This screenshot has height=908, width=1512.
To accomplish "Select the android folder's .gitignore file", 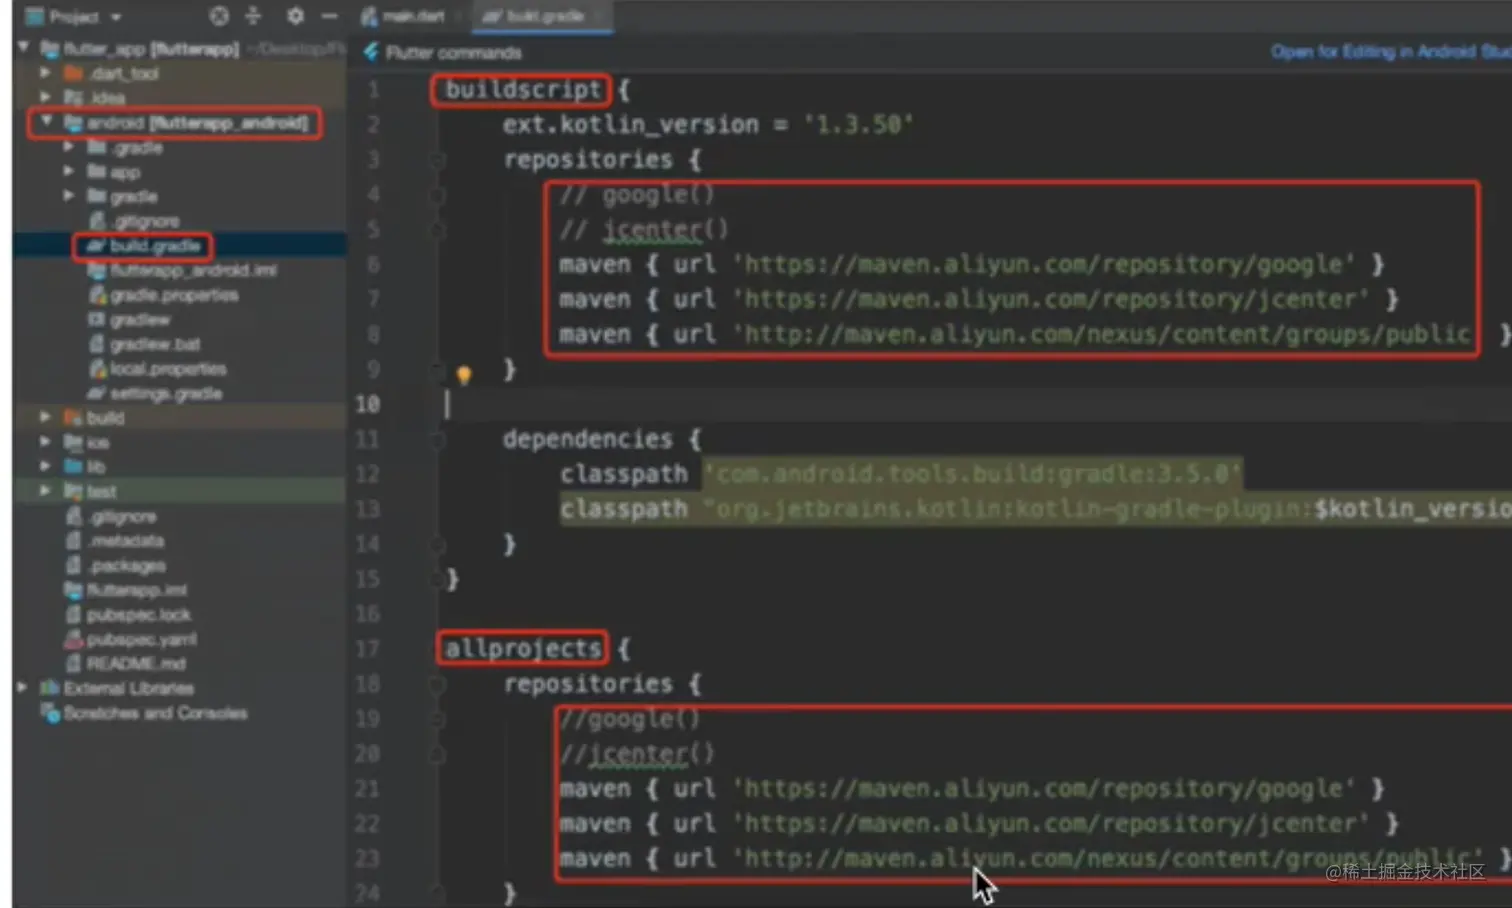I will pos(146,221).
